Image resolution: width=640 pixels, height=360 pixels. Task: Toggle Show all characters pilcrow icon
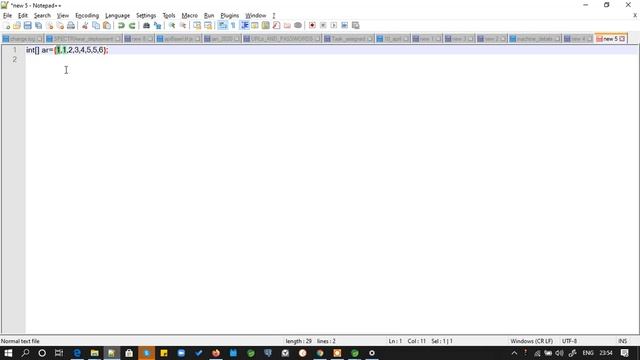pyautogui.click(x=233, y=26)
